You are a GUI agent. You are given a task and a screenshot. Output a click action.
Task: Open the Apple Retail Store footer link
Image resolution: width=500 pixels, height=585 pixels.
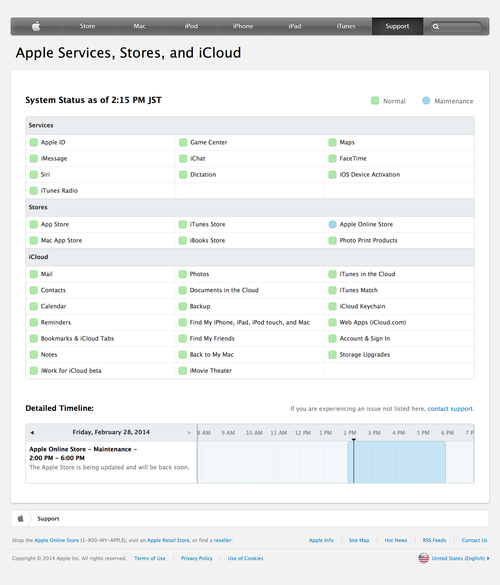click(168, 540)
